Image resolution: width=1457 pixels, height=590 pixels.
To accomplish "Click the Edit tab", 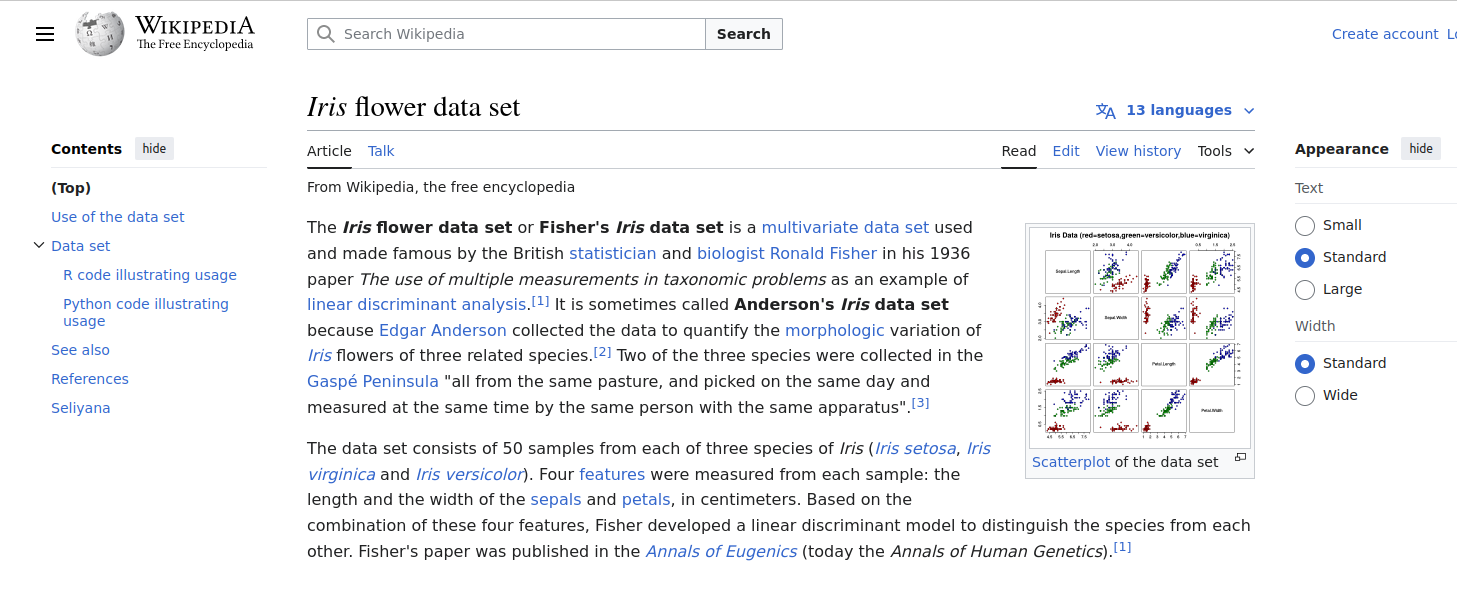I will pos(1066,151).
